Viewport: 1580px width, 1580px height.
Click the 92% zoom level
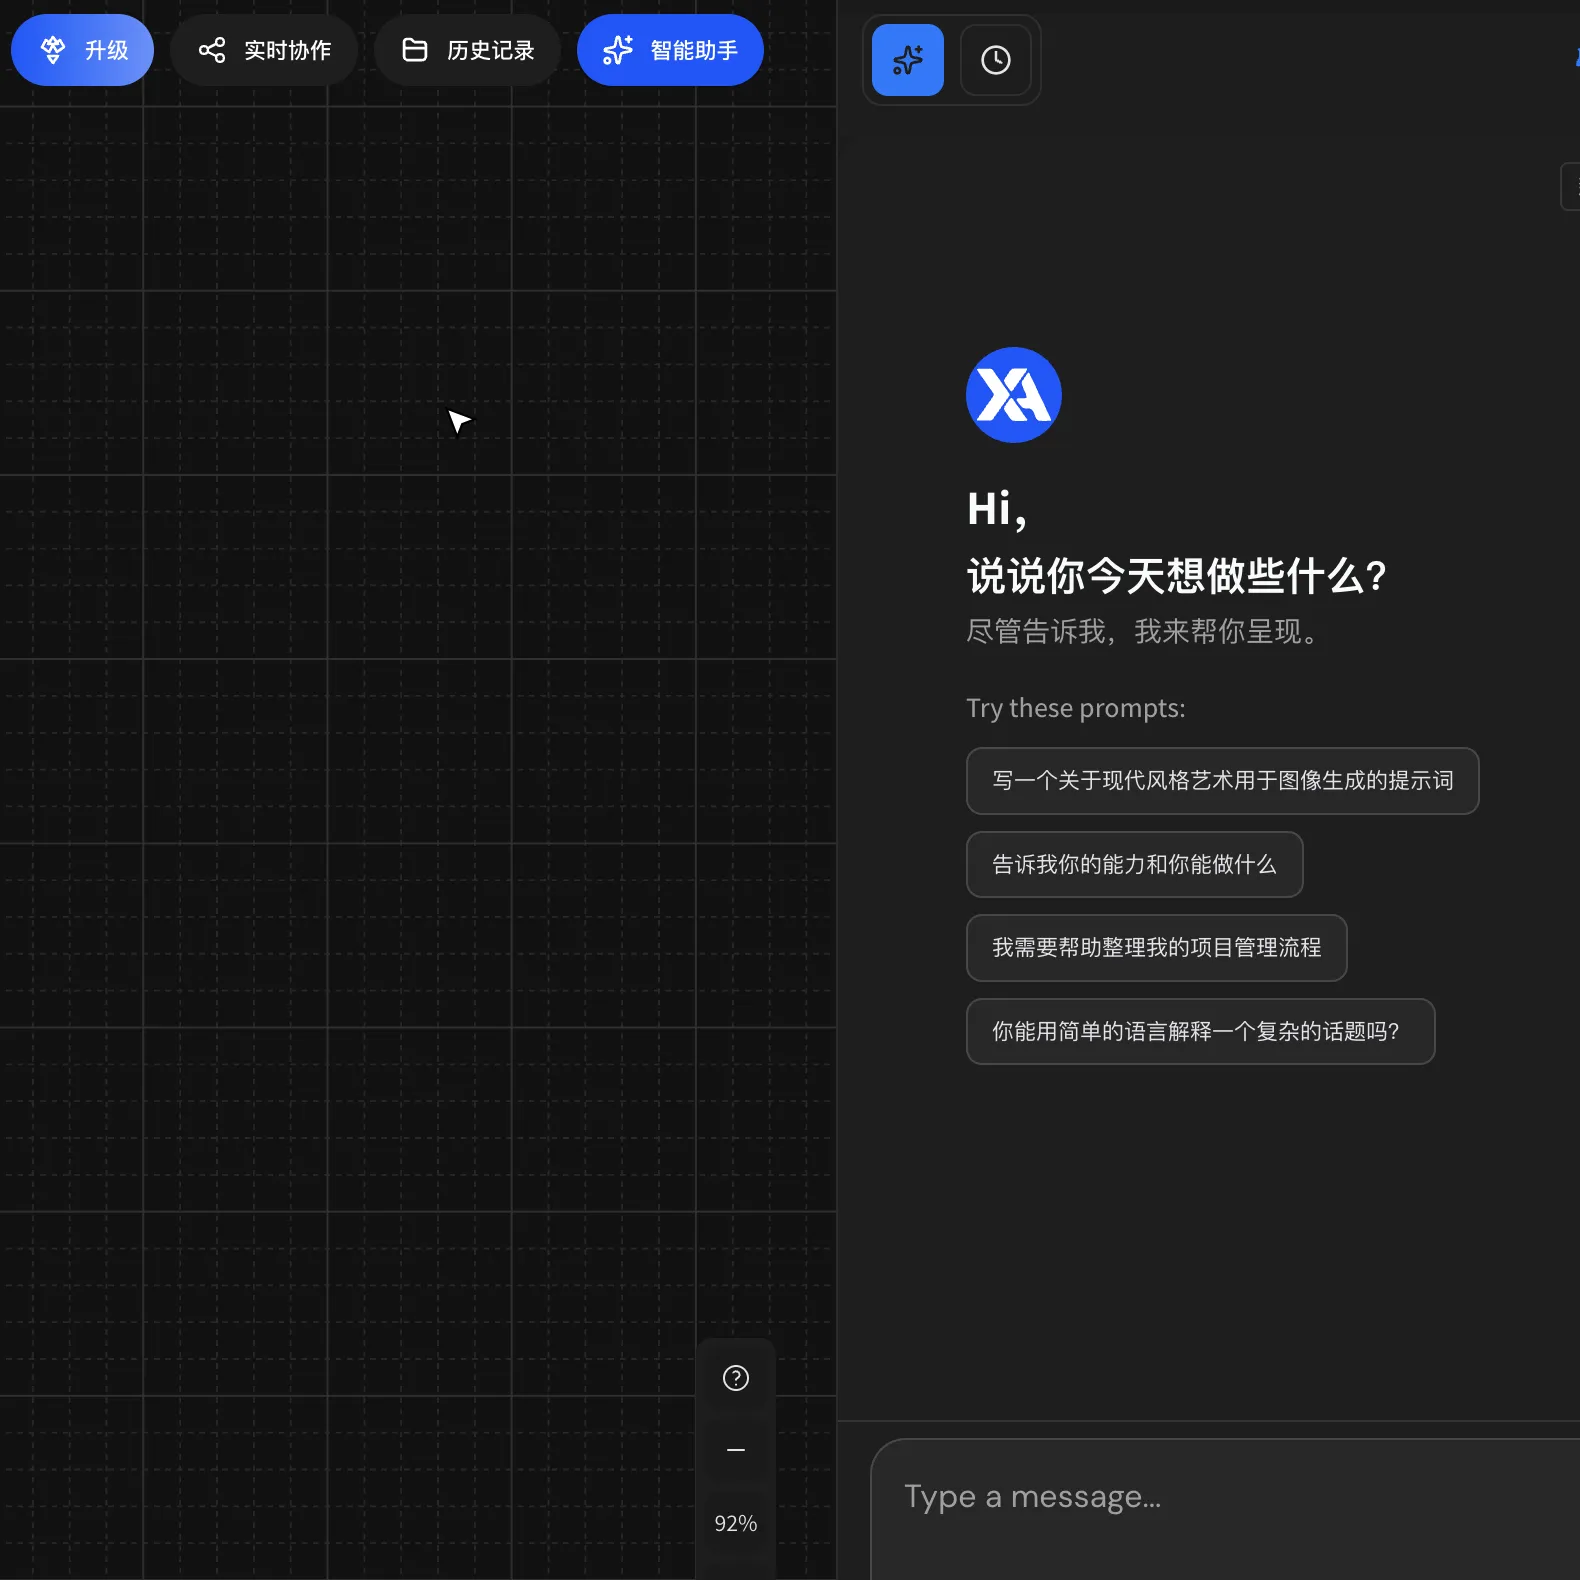tap(736, 1523)
